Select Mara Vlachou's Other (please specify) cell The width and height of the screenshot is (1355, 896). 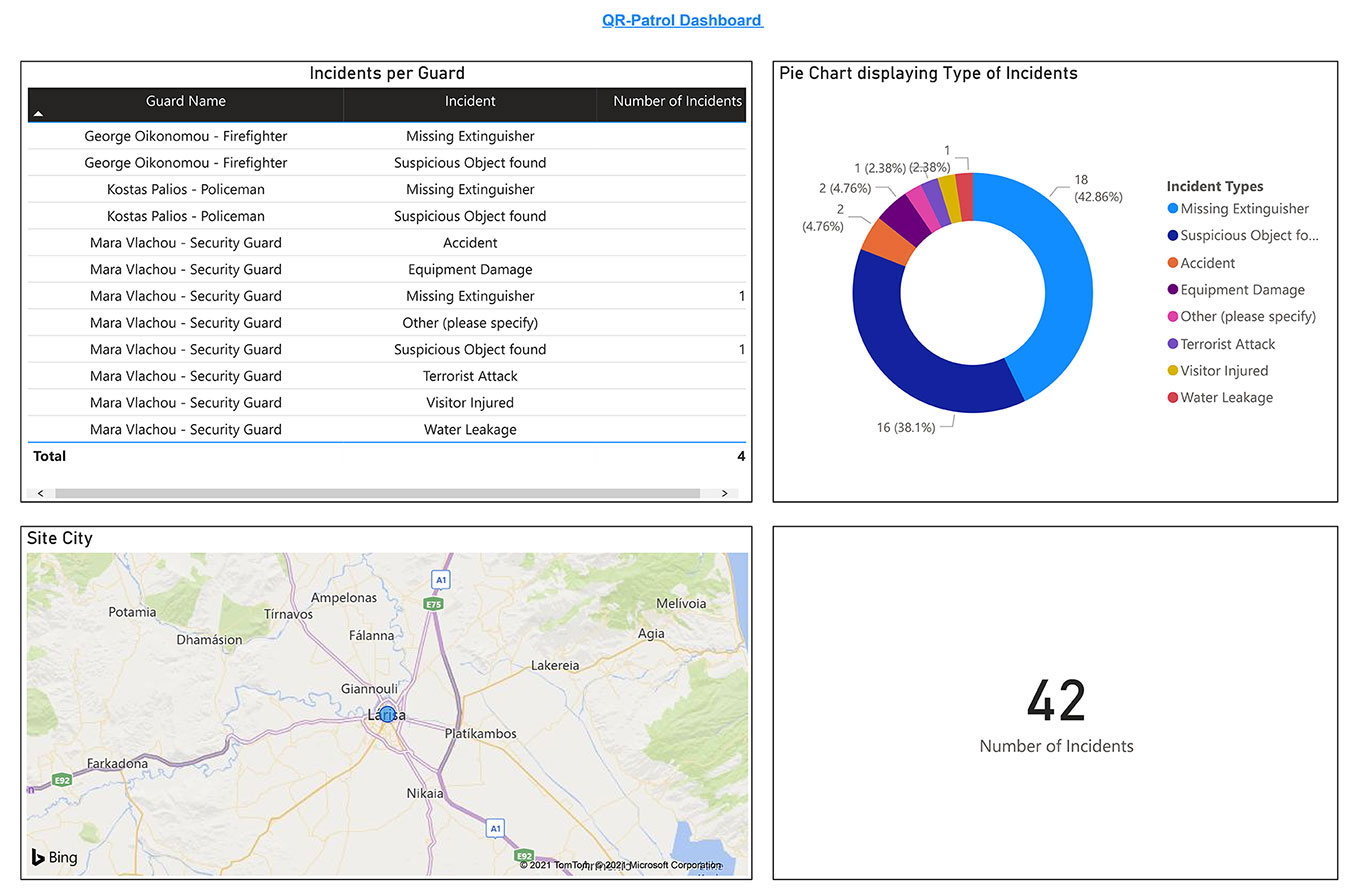[x=470, y=323]
